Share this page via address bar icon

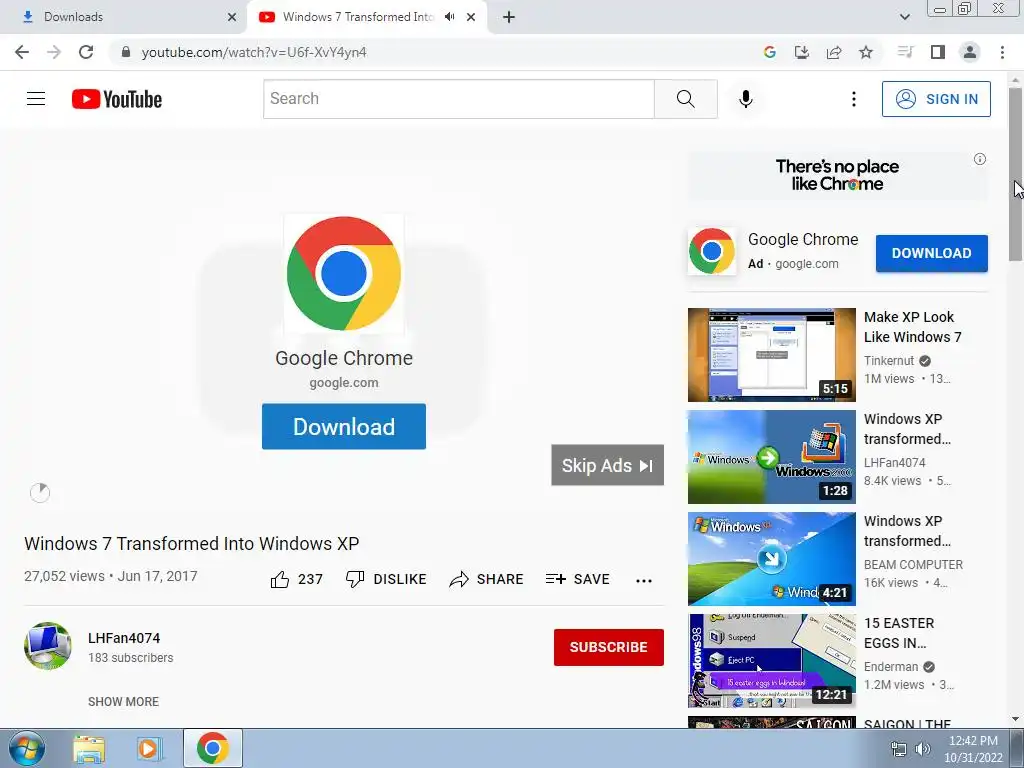834,52
